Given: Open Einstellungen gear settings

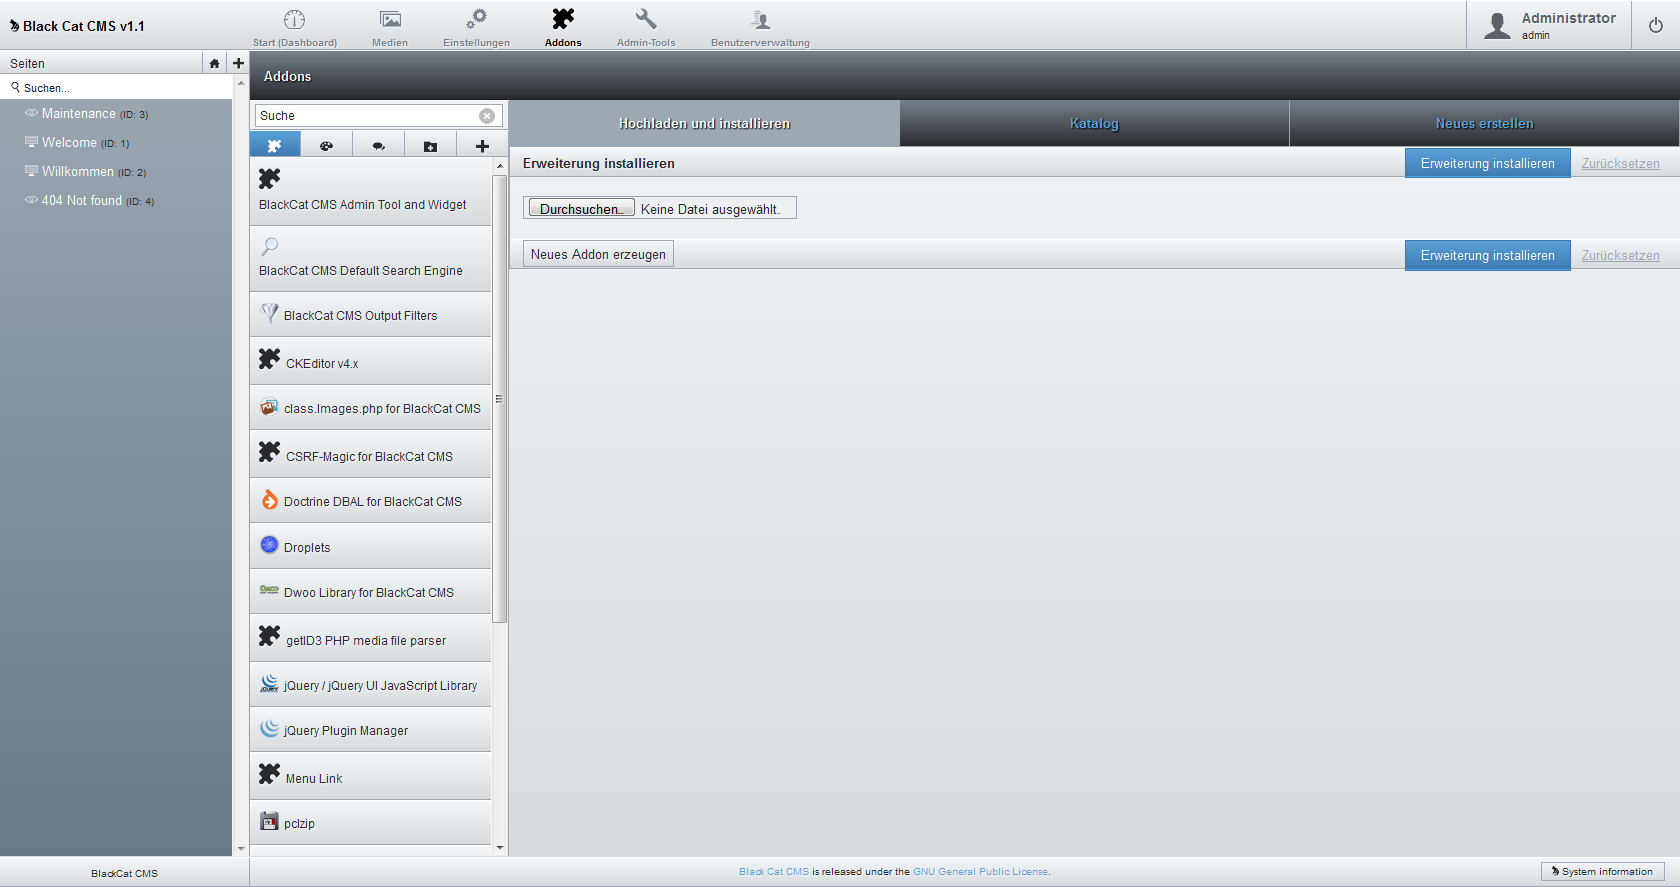Looking at the screenshot, I should pyautogui.click(x=476, y=27).
